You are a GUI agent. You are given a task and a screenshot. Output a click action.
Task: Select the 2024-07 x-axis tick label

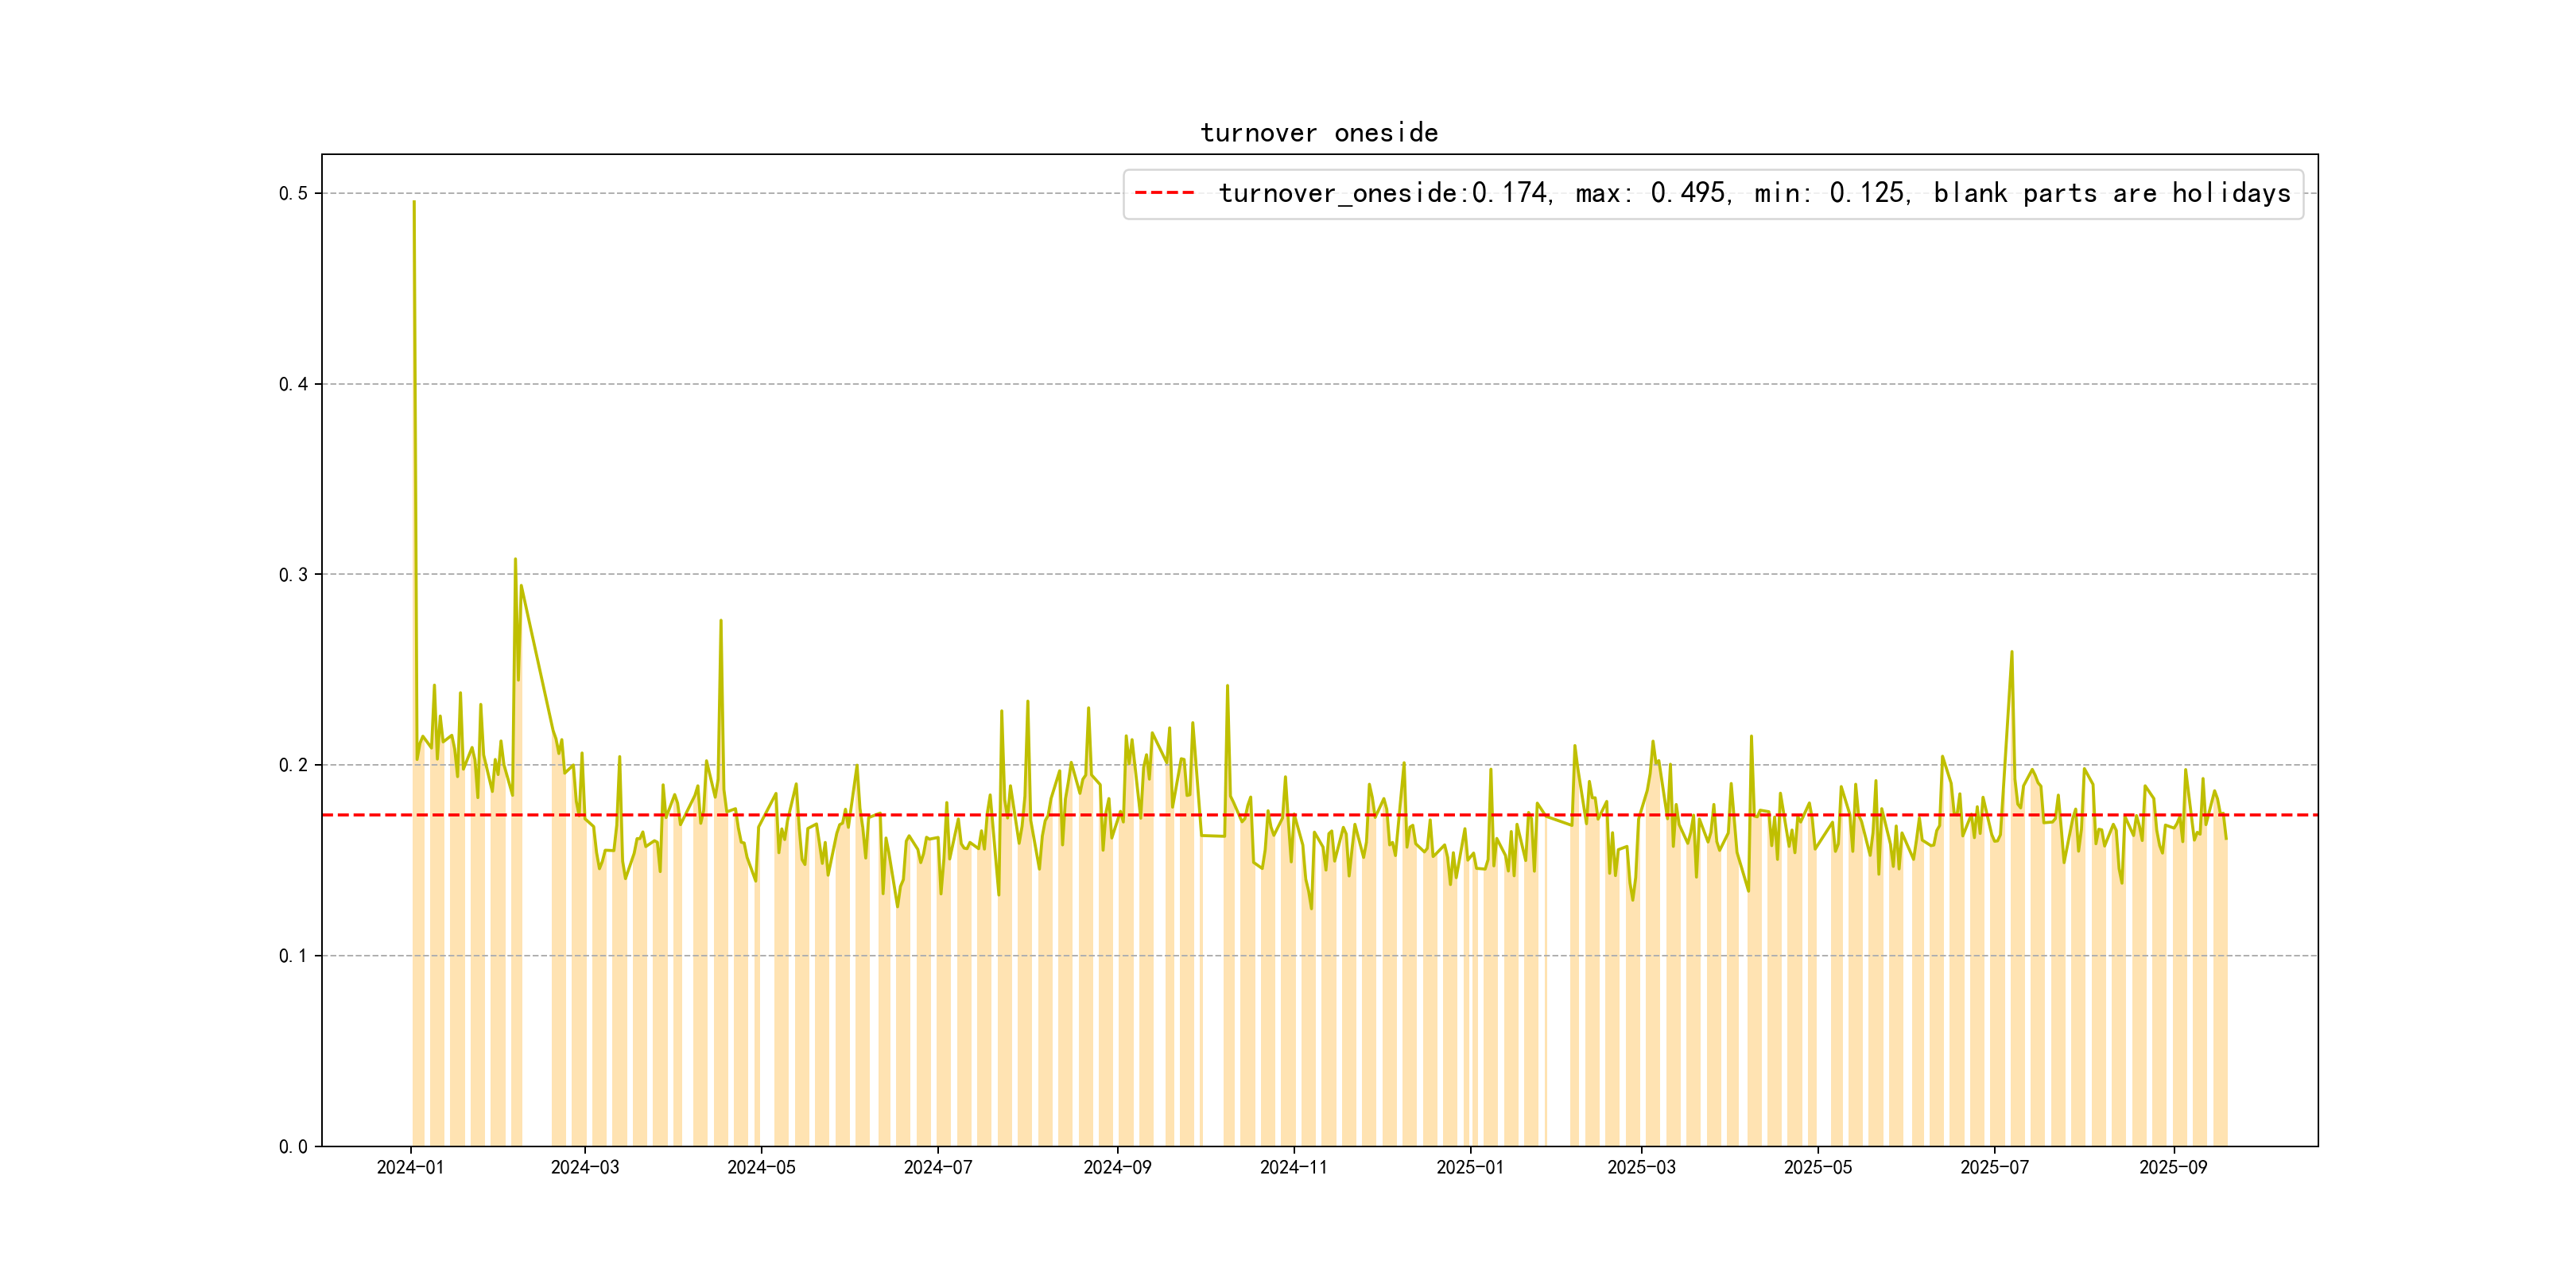(x=938, y=1167)
